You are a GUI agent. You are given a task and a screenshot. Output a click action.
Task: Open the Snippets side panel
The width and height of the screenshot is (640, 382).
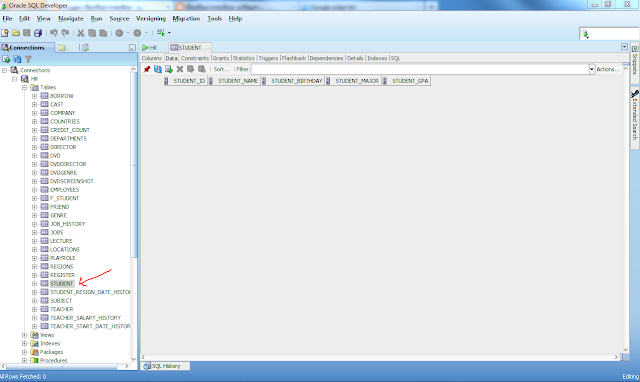point(635,62)
